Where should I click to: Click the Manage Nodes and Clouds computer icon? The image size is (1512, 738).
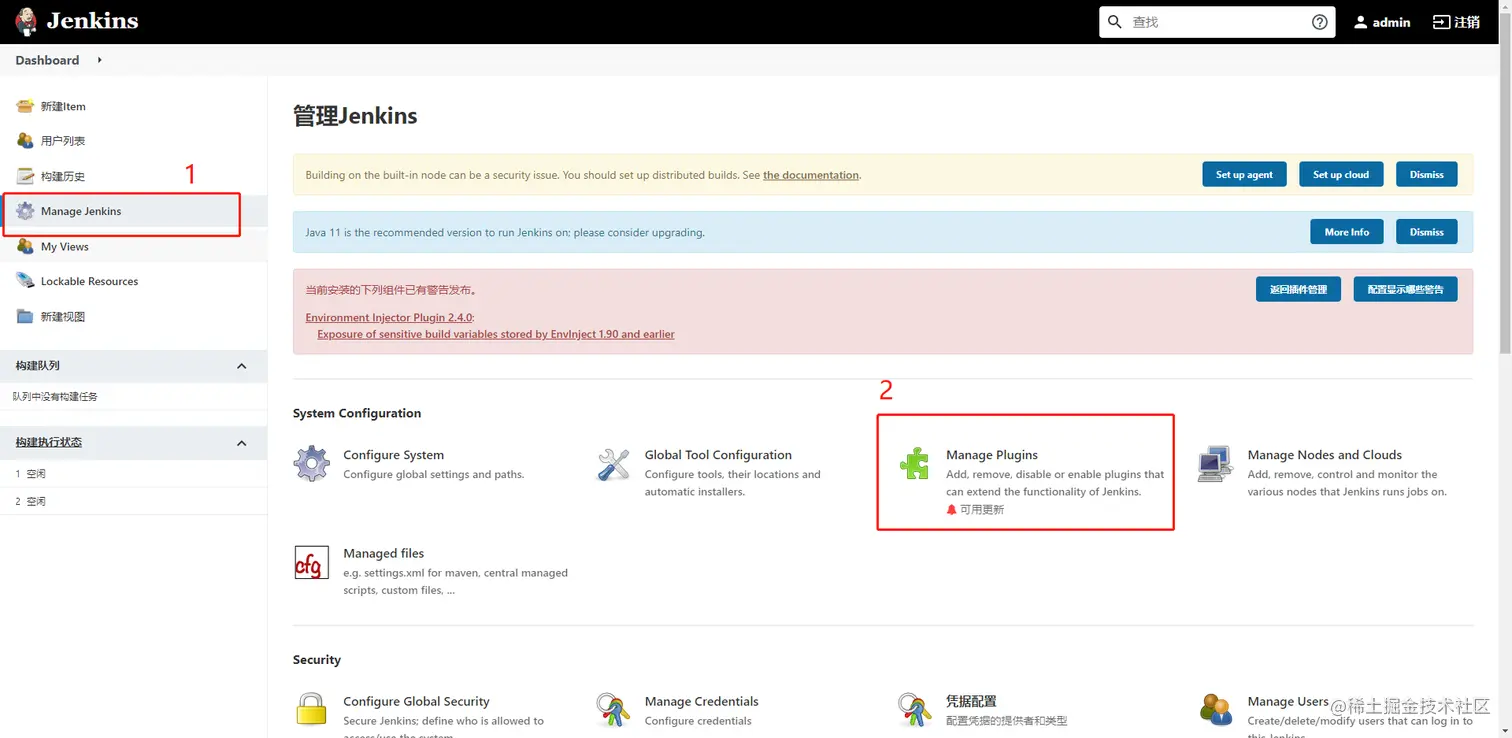[x=1215, y=464]
